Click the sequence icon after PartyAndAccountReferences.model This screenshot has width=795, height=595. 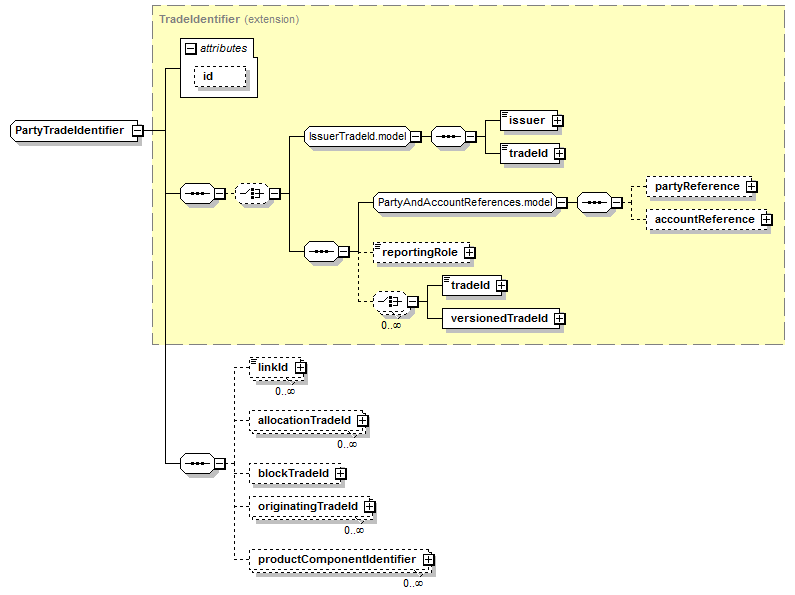tap(594, 203)
